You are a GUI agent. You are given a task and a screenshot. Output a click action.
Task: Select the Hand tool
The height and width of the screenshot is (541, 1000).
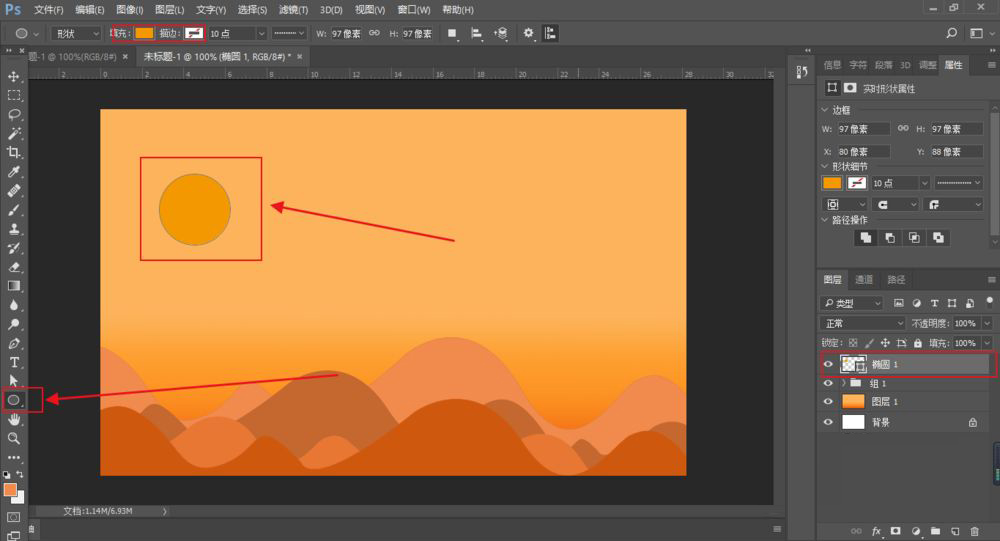[x=14, y=419]
